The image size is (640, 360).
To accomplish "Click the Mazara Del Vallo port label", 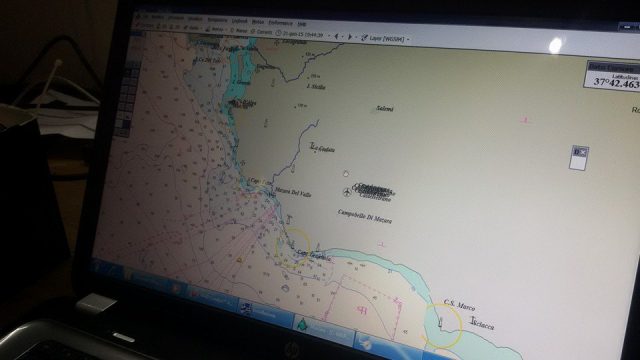I will (293, 192).
